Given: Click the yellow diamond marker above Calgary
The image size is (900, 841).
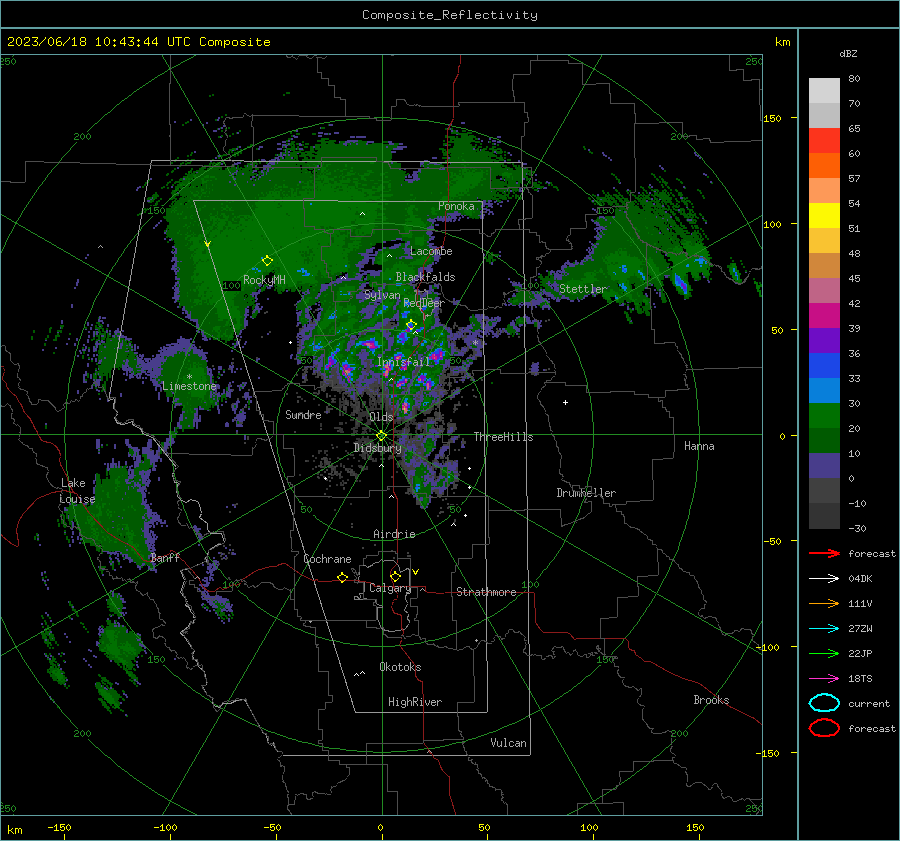Looking at the screenshot, I should tap(395, 576).
